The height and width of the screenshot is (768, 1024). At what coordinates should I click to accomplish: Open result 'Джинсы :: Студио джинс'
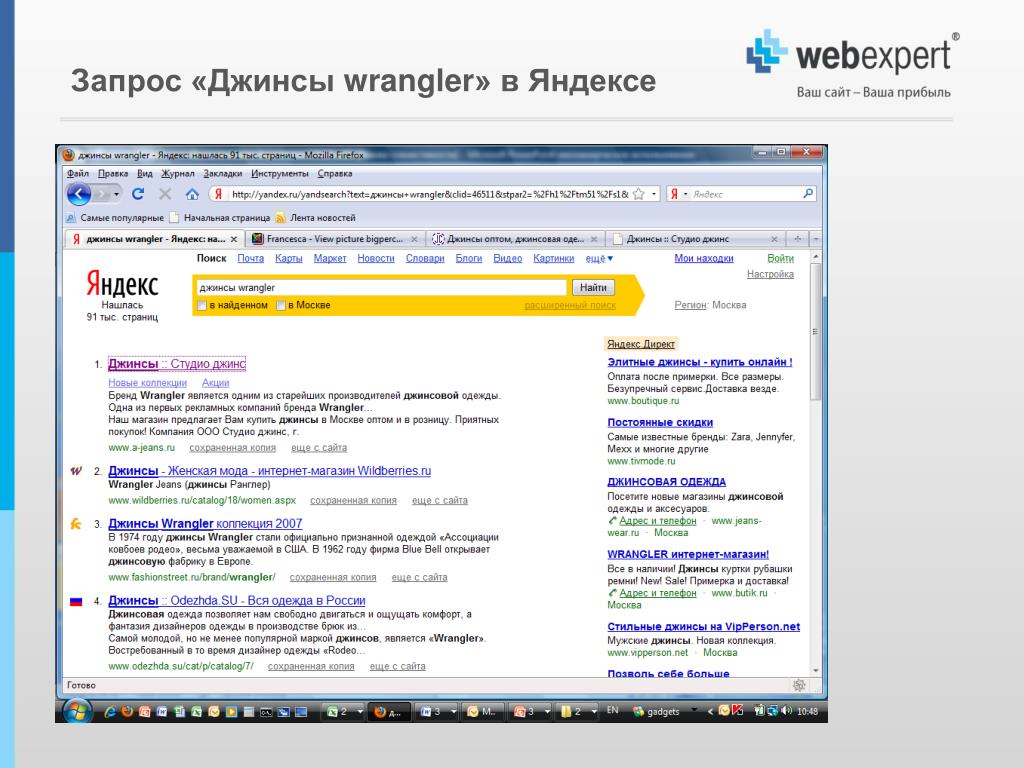tap(177, 364)
